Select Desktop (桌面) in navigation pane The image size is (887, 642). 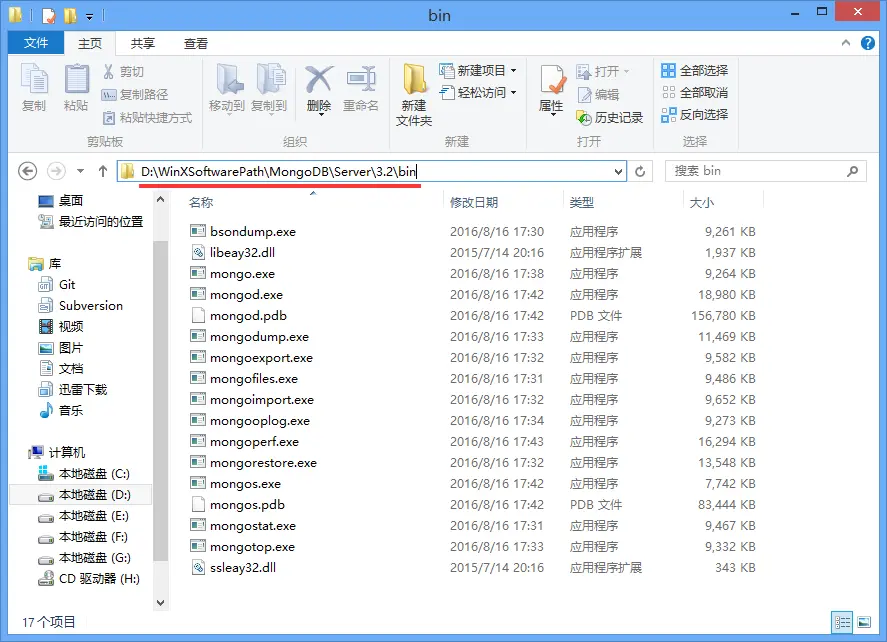click(61, 201)
